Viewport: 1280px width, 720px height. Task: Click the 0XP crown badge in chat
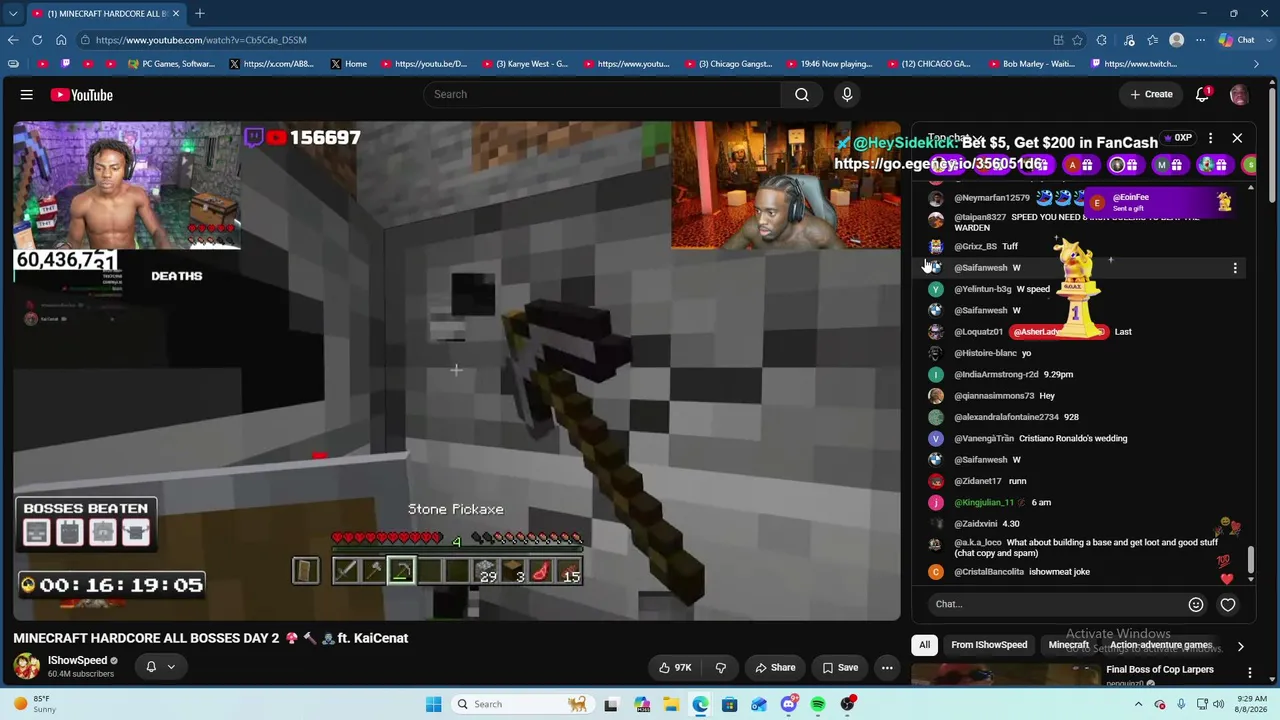1176,138
